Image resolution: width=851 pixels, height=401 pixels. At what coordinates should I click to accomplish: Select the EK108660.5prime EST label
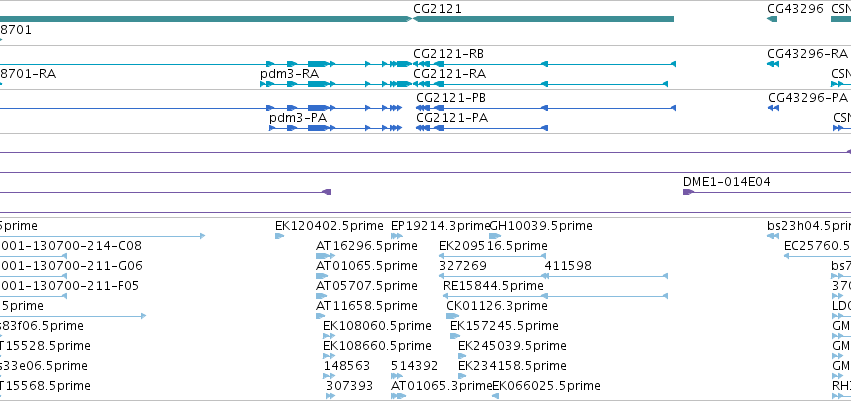[377, 346]
